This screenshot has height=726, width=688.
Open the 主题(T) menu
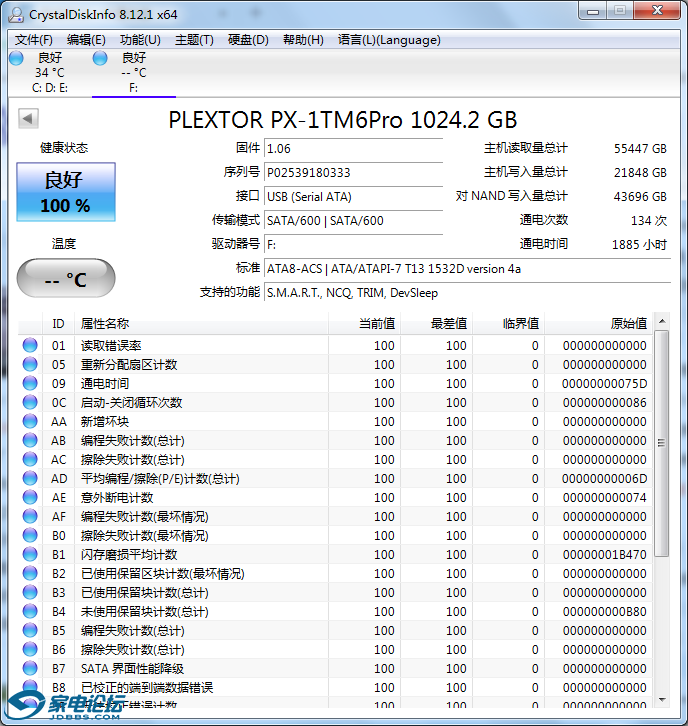(x=194, y=40)
